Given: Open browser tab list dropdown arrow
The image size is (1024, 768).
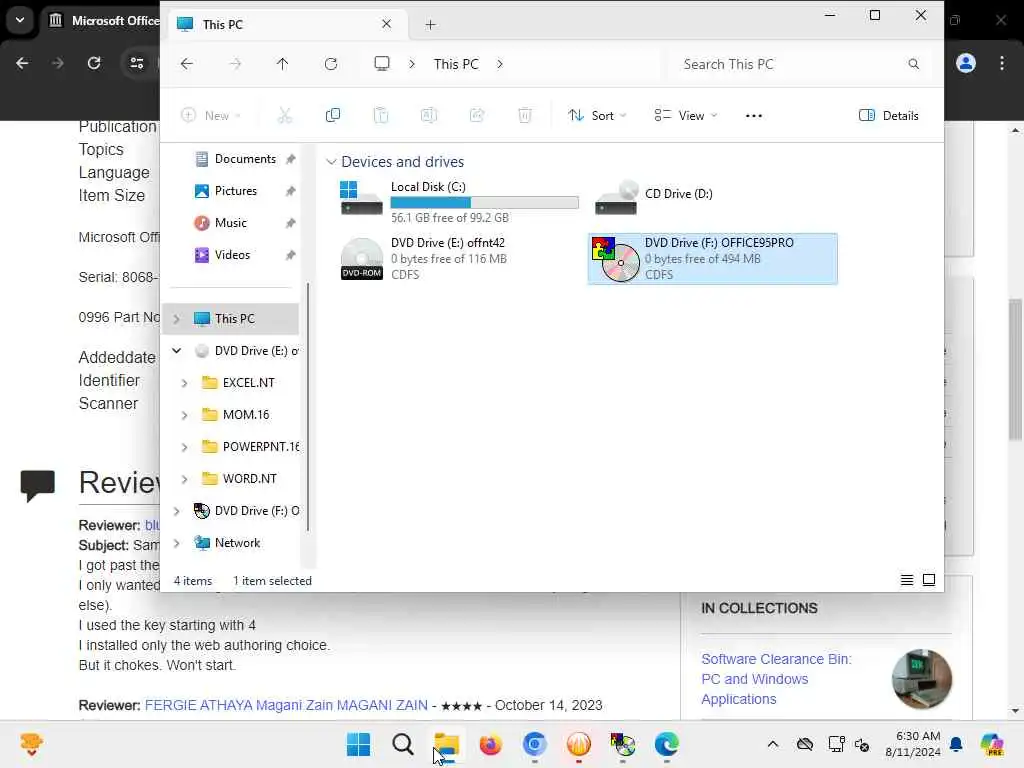Looking at the screenshot, I should (x=20, y=20).
